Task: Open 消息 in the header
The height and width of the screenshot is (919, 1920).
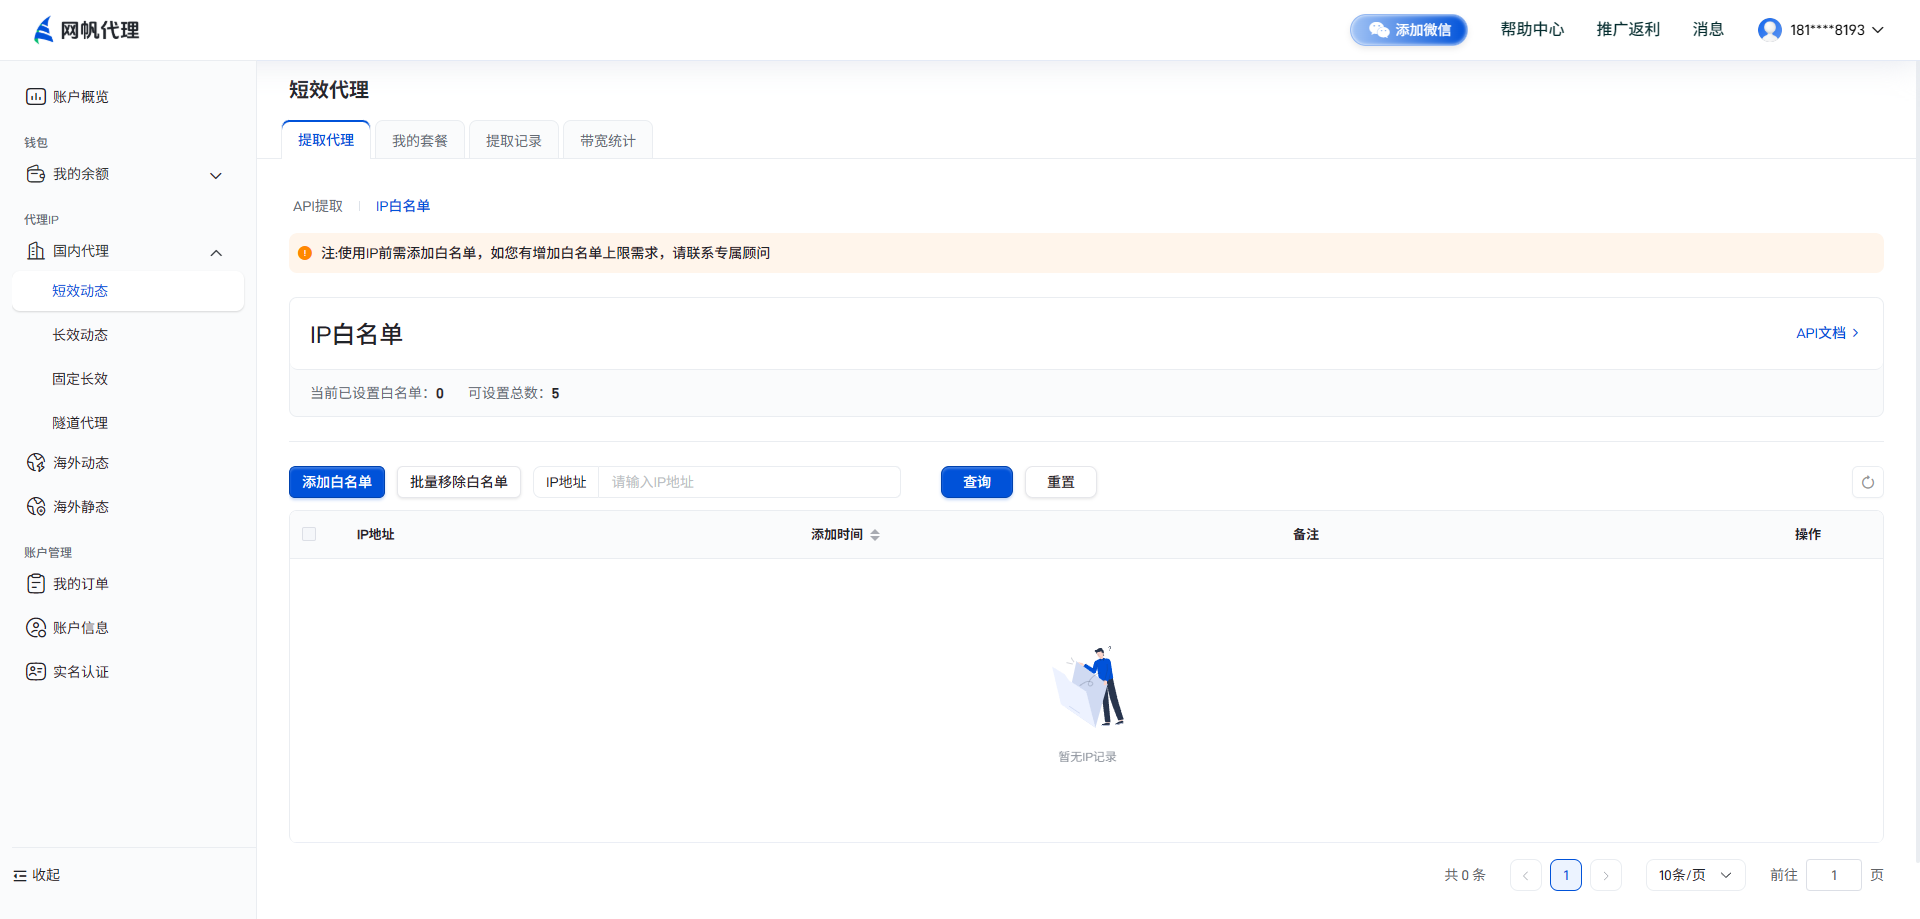Action: click(1708, 30)
